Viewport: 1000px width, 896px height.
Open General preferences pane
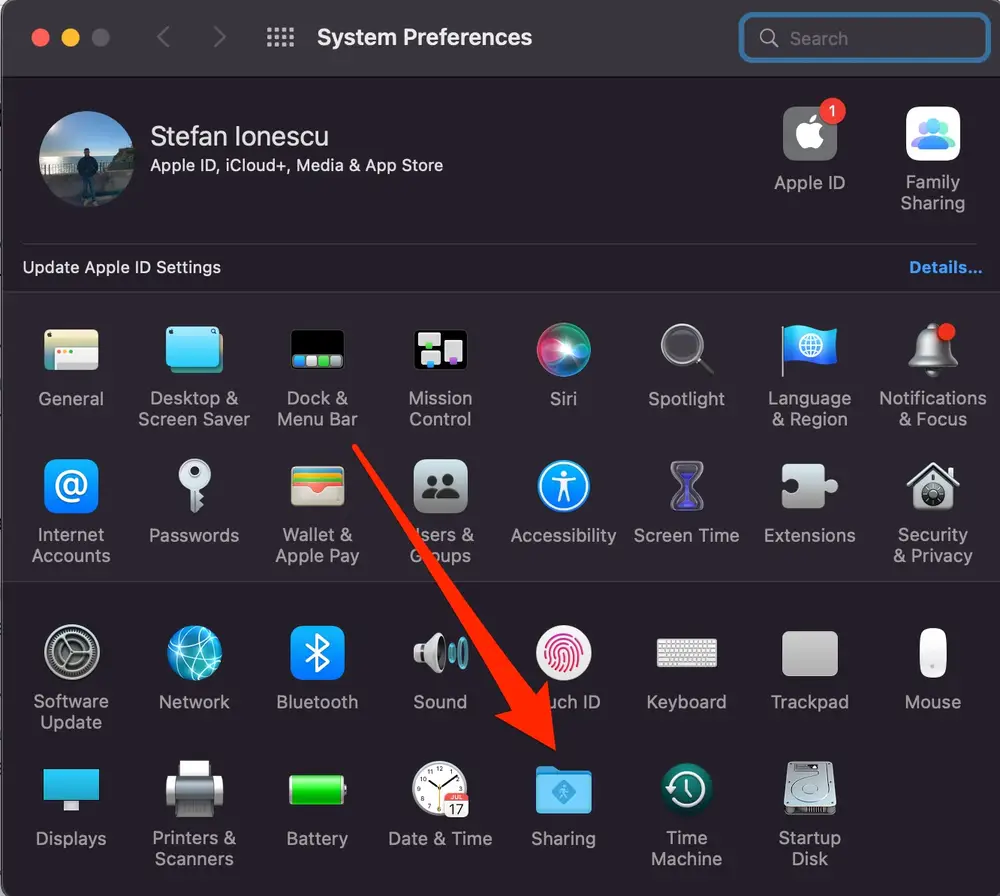pos(71,350)
